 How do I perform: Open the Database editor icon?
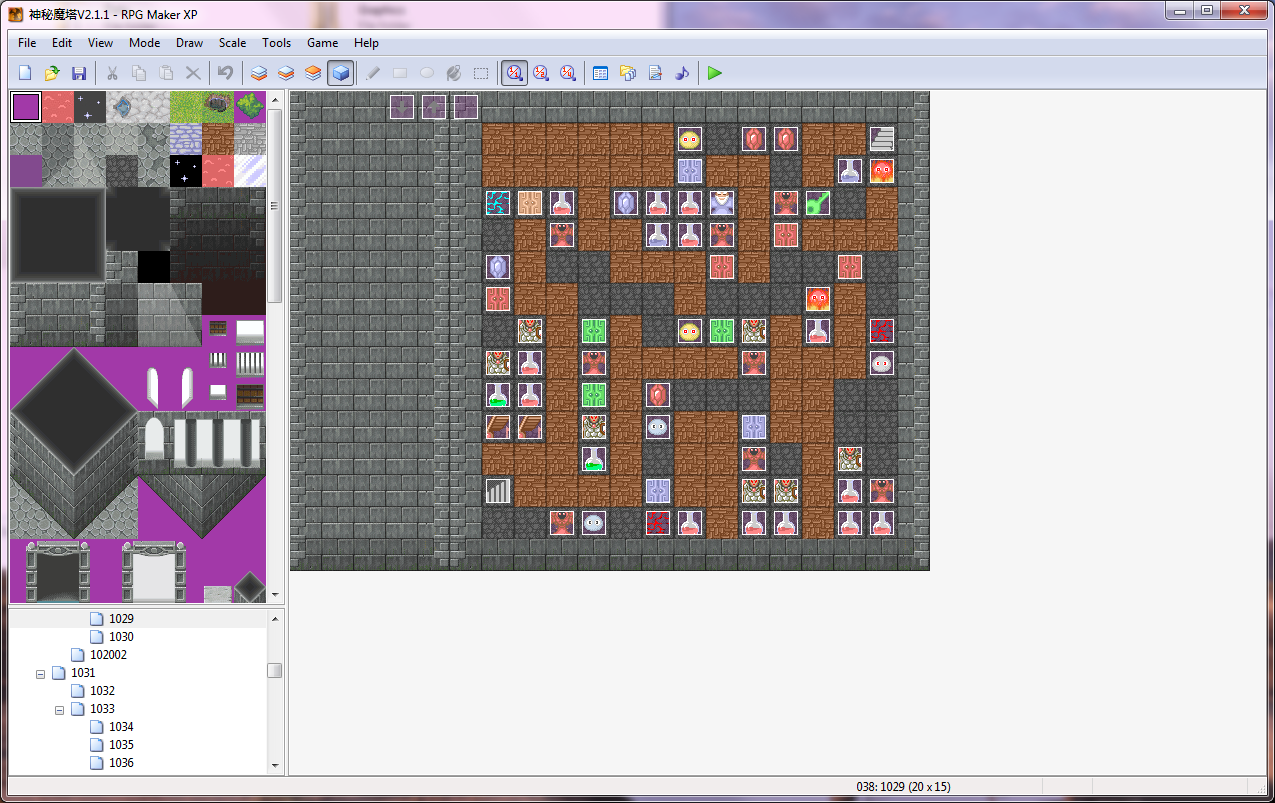(601, 73)
